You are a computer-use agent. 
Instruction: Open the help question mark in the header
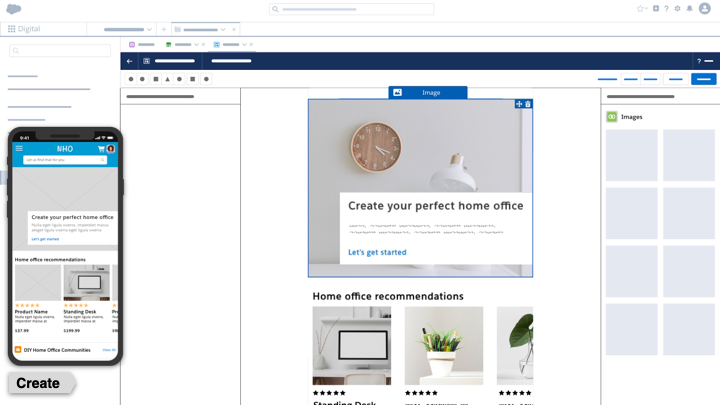click(666, 9)
